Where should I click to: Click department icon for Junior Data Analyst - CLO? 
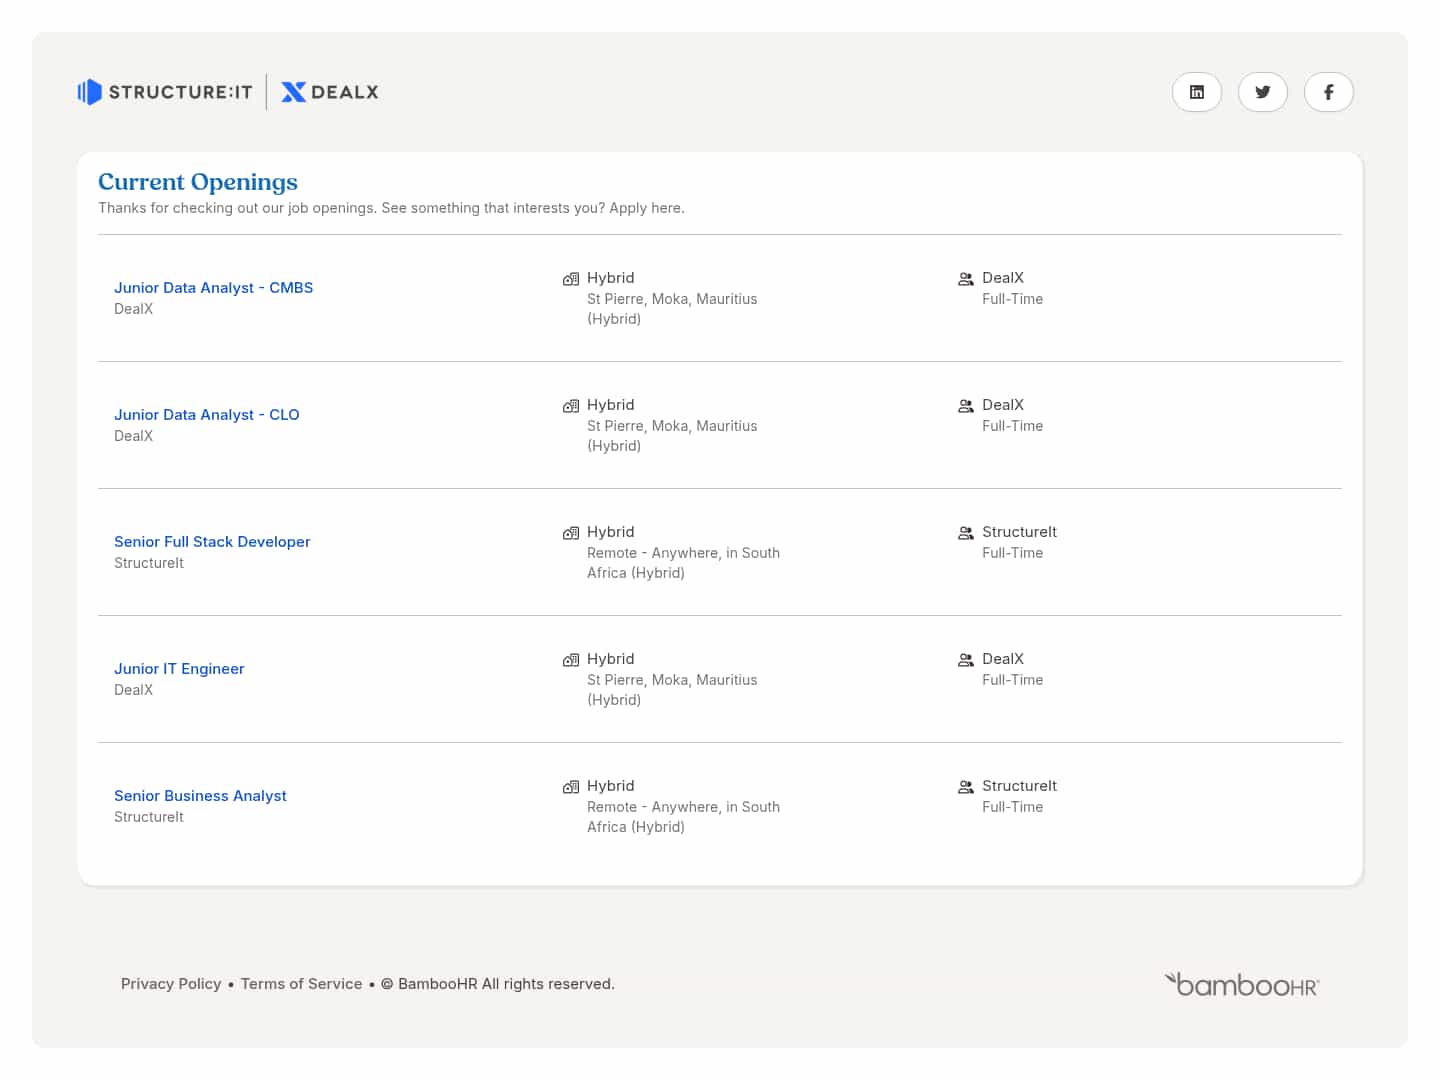[x=966, y=406]
